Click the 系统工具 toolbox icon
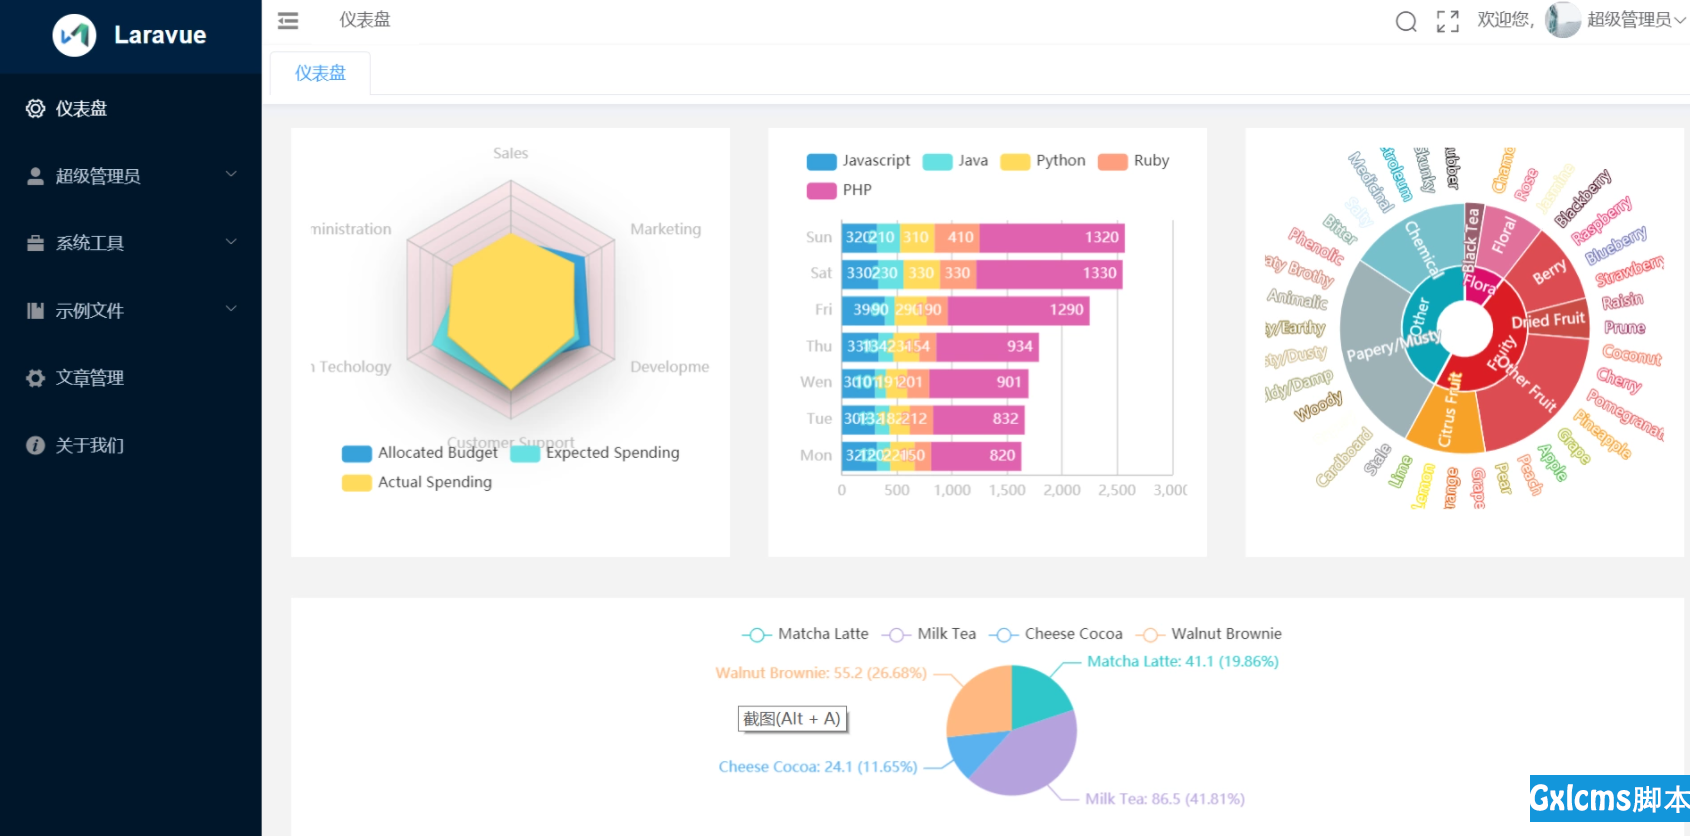1690x836 pixels. (35, 243)
